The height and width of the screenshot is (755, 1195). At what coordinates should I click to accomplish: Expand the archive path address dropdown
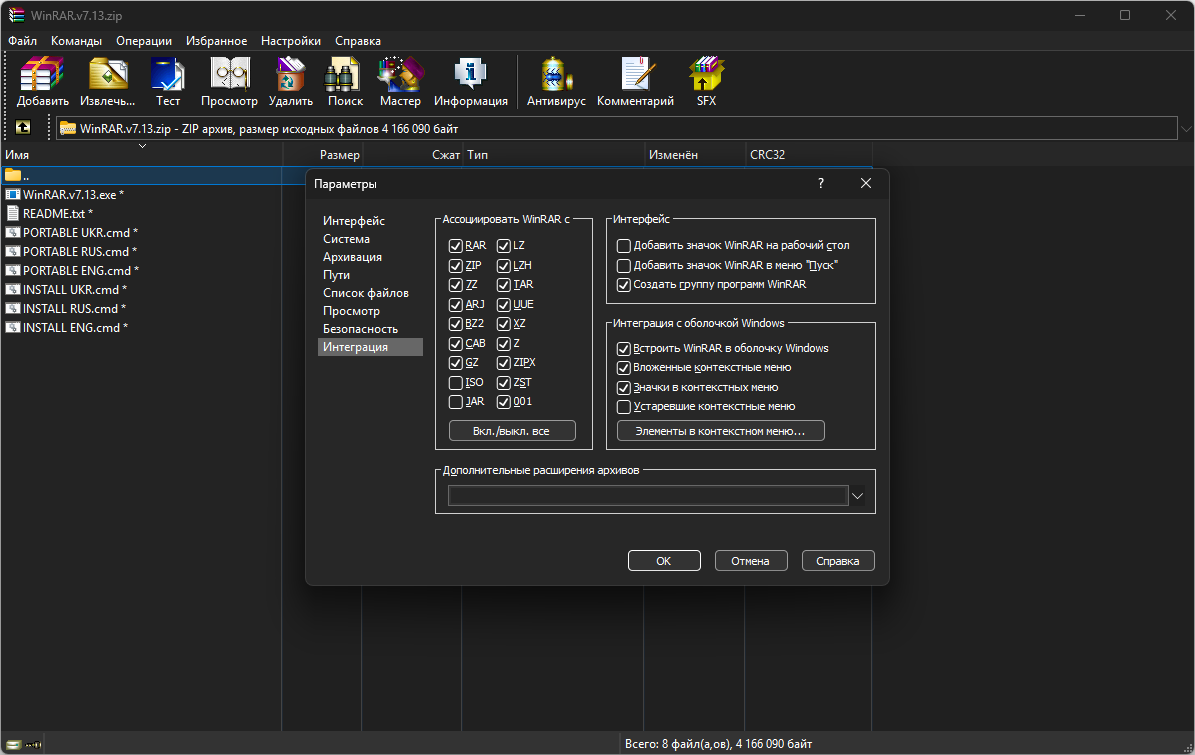point(1186,128)
